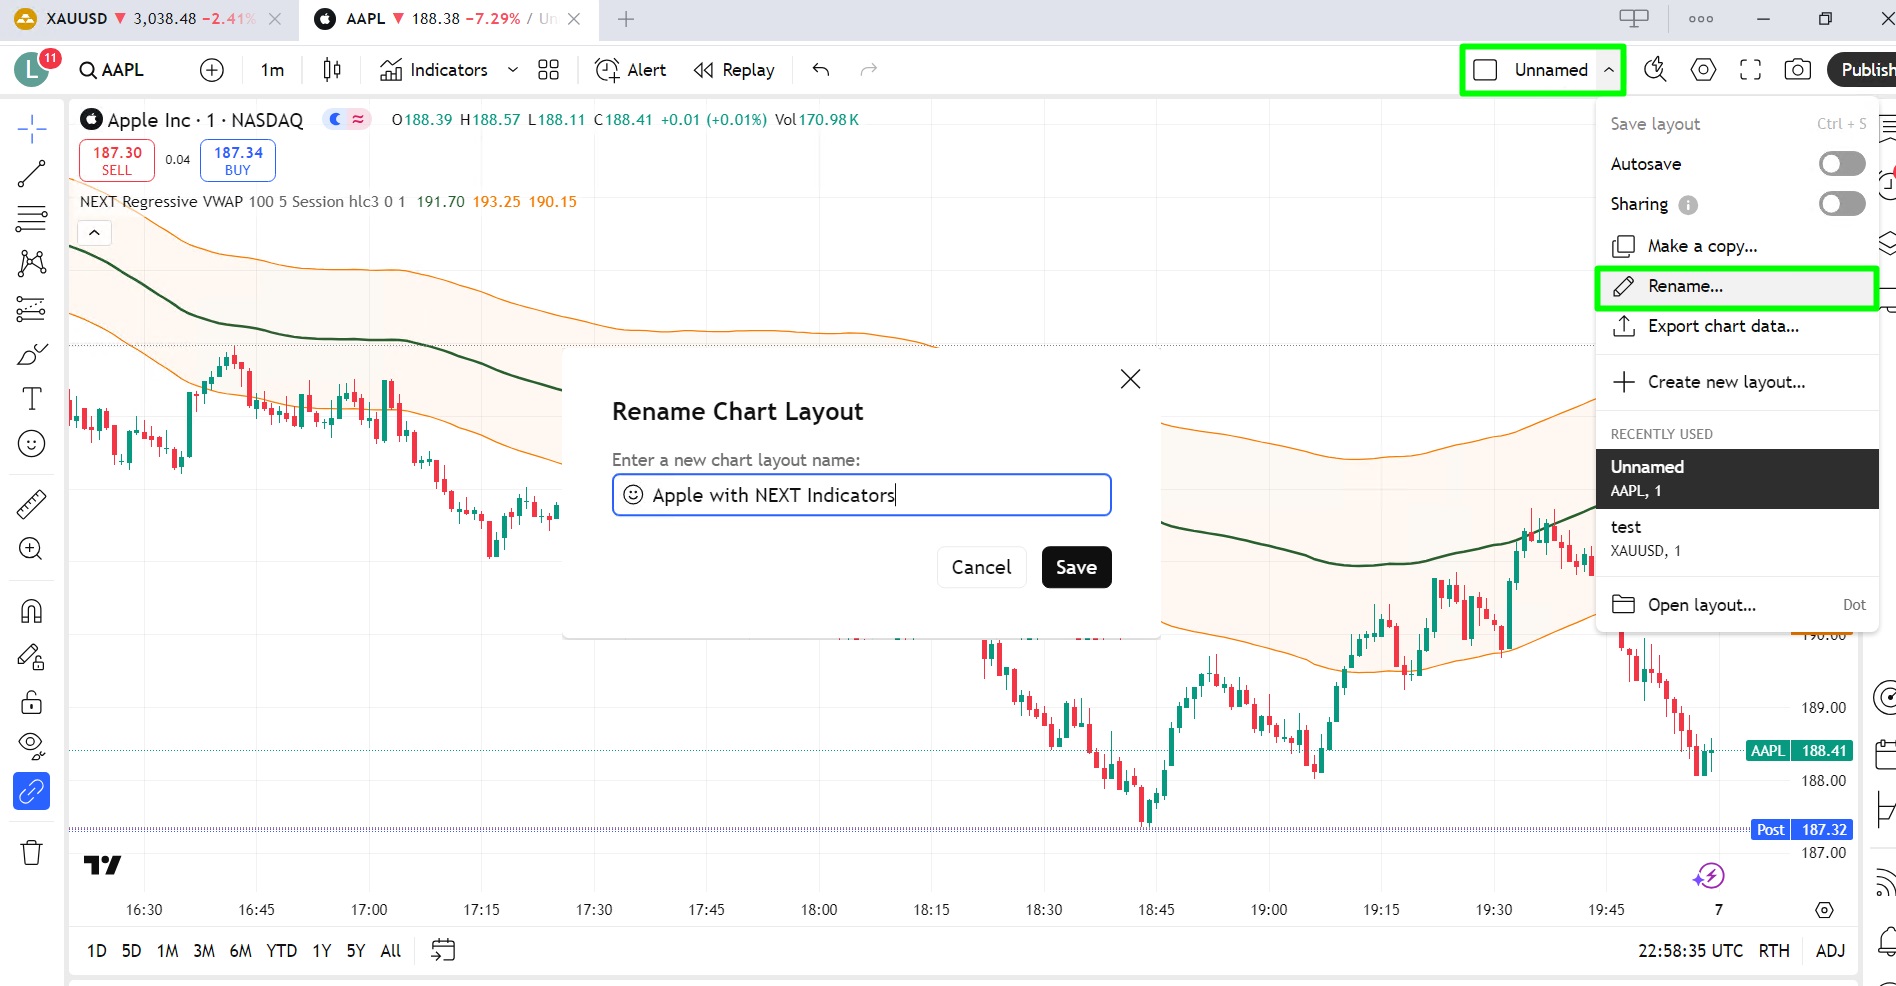Click the magnet mode icon
Image resolution: width=1896 pixels, height=986 pixels.
31,611
